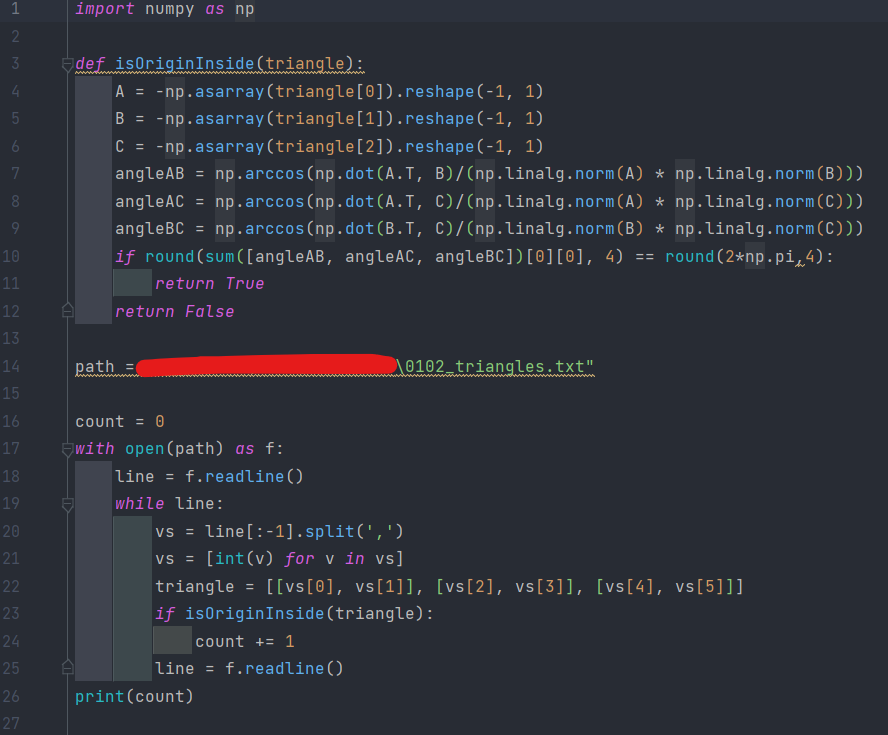888x735 pixels.
Task: Click line number 14 in the gutter
Action: 15,366
